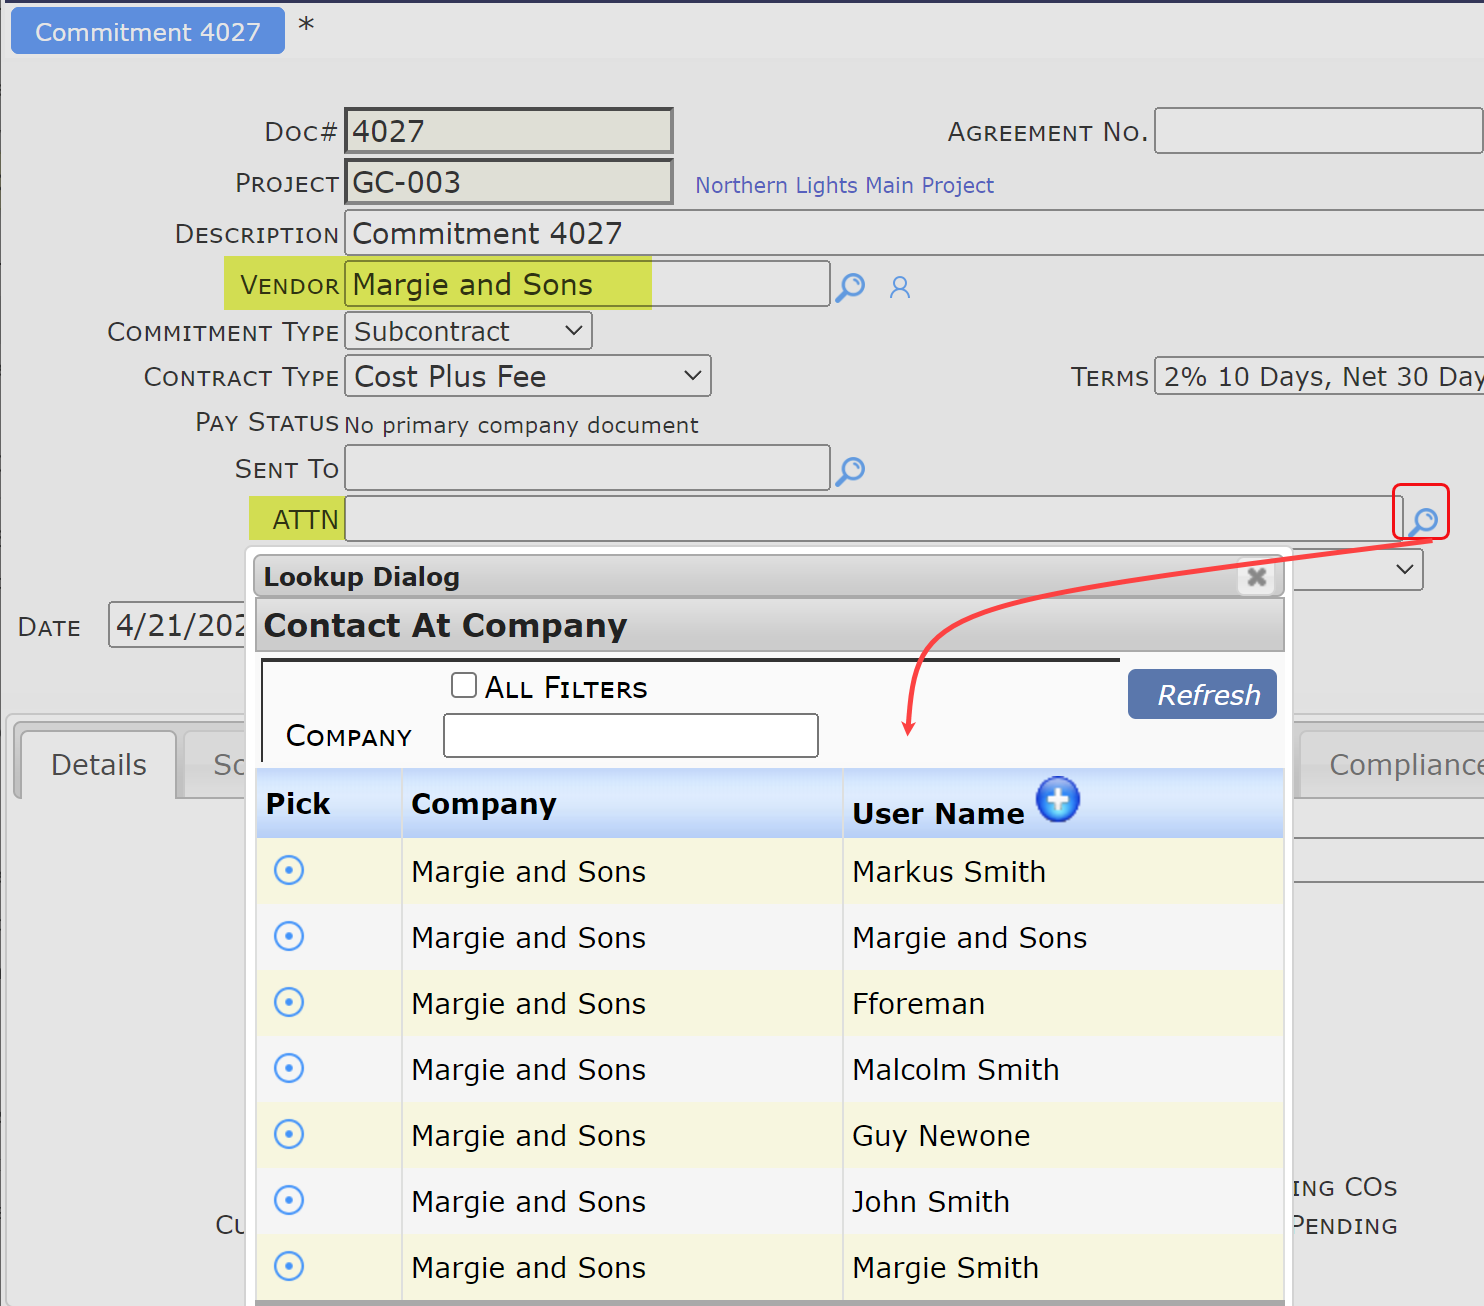The width and height of the screenshot is (1484, 1306).
Task: Pick the Malcolm Smith contact
Action: click(289, 1069)
